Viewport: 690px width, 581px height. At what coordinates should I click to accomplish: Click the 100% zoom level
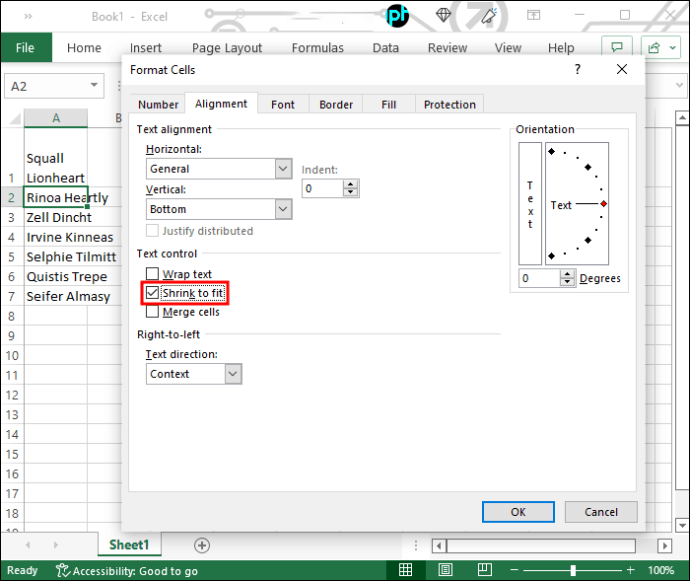661,570
